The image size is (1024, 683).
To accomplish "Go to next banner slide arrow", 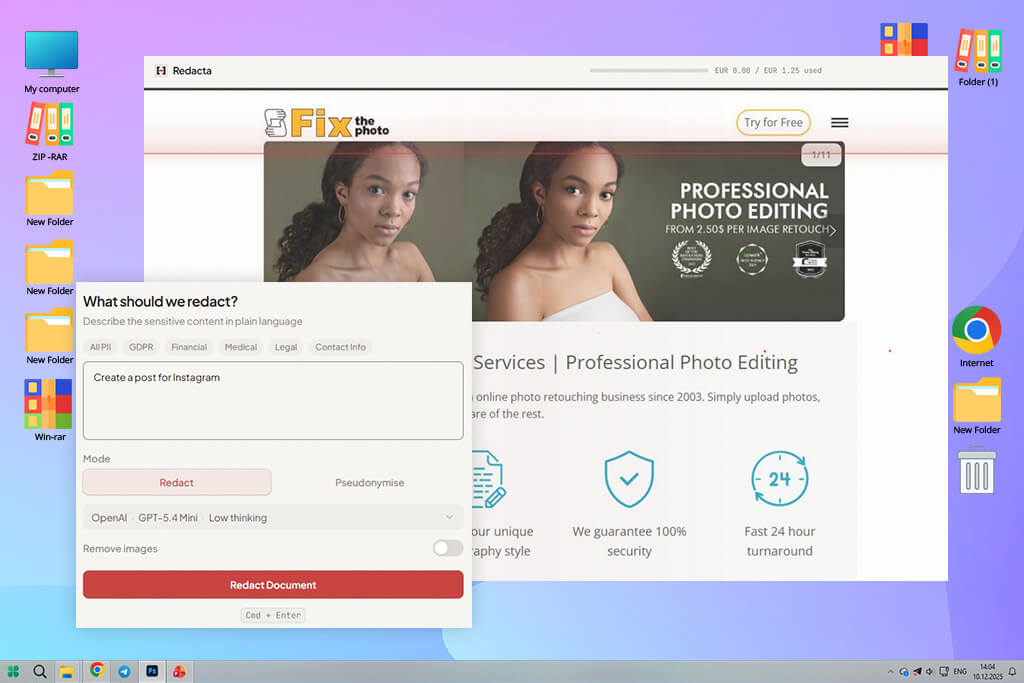I will point(833,230).
